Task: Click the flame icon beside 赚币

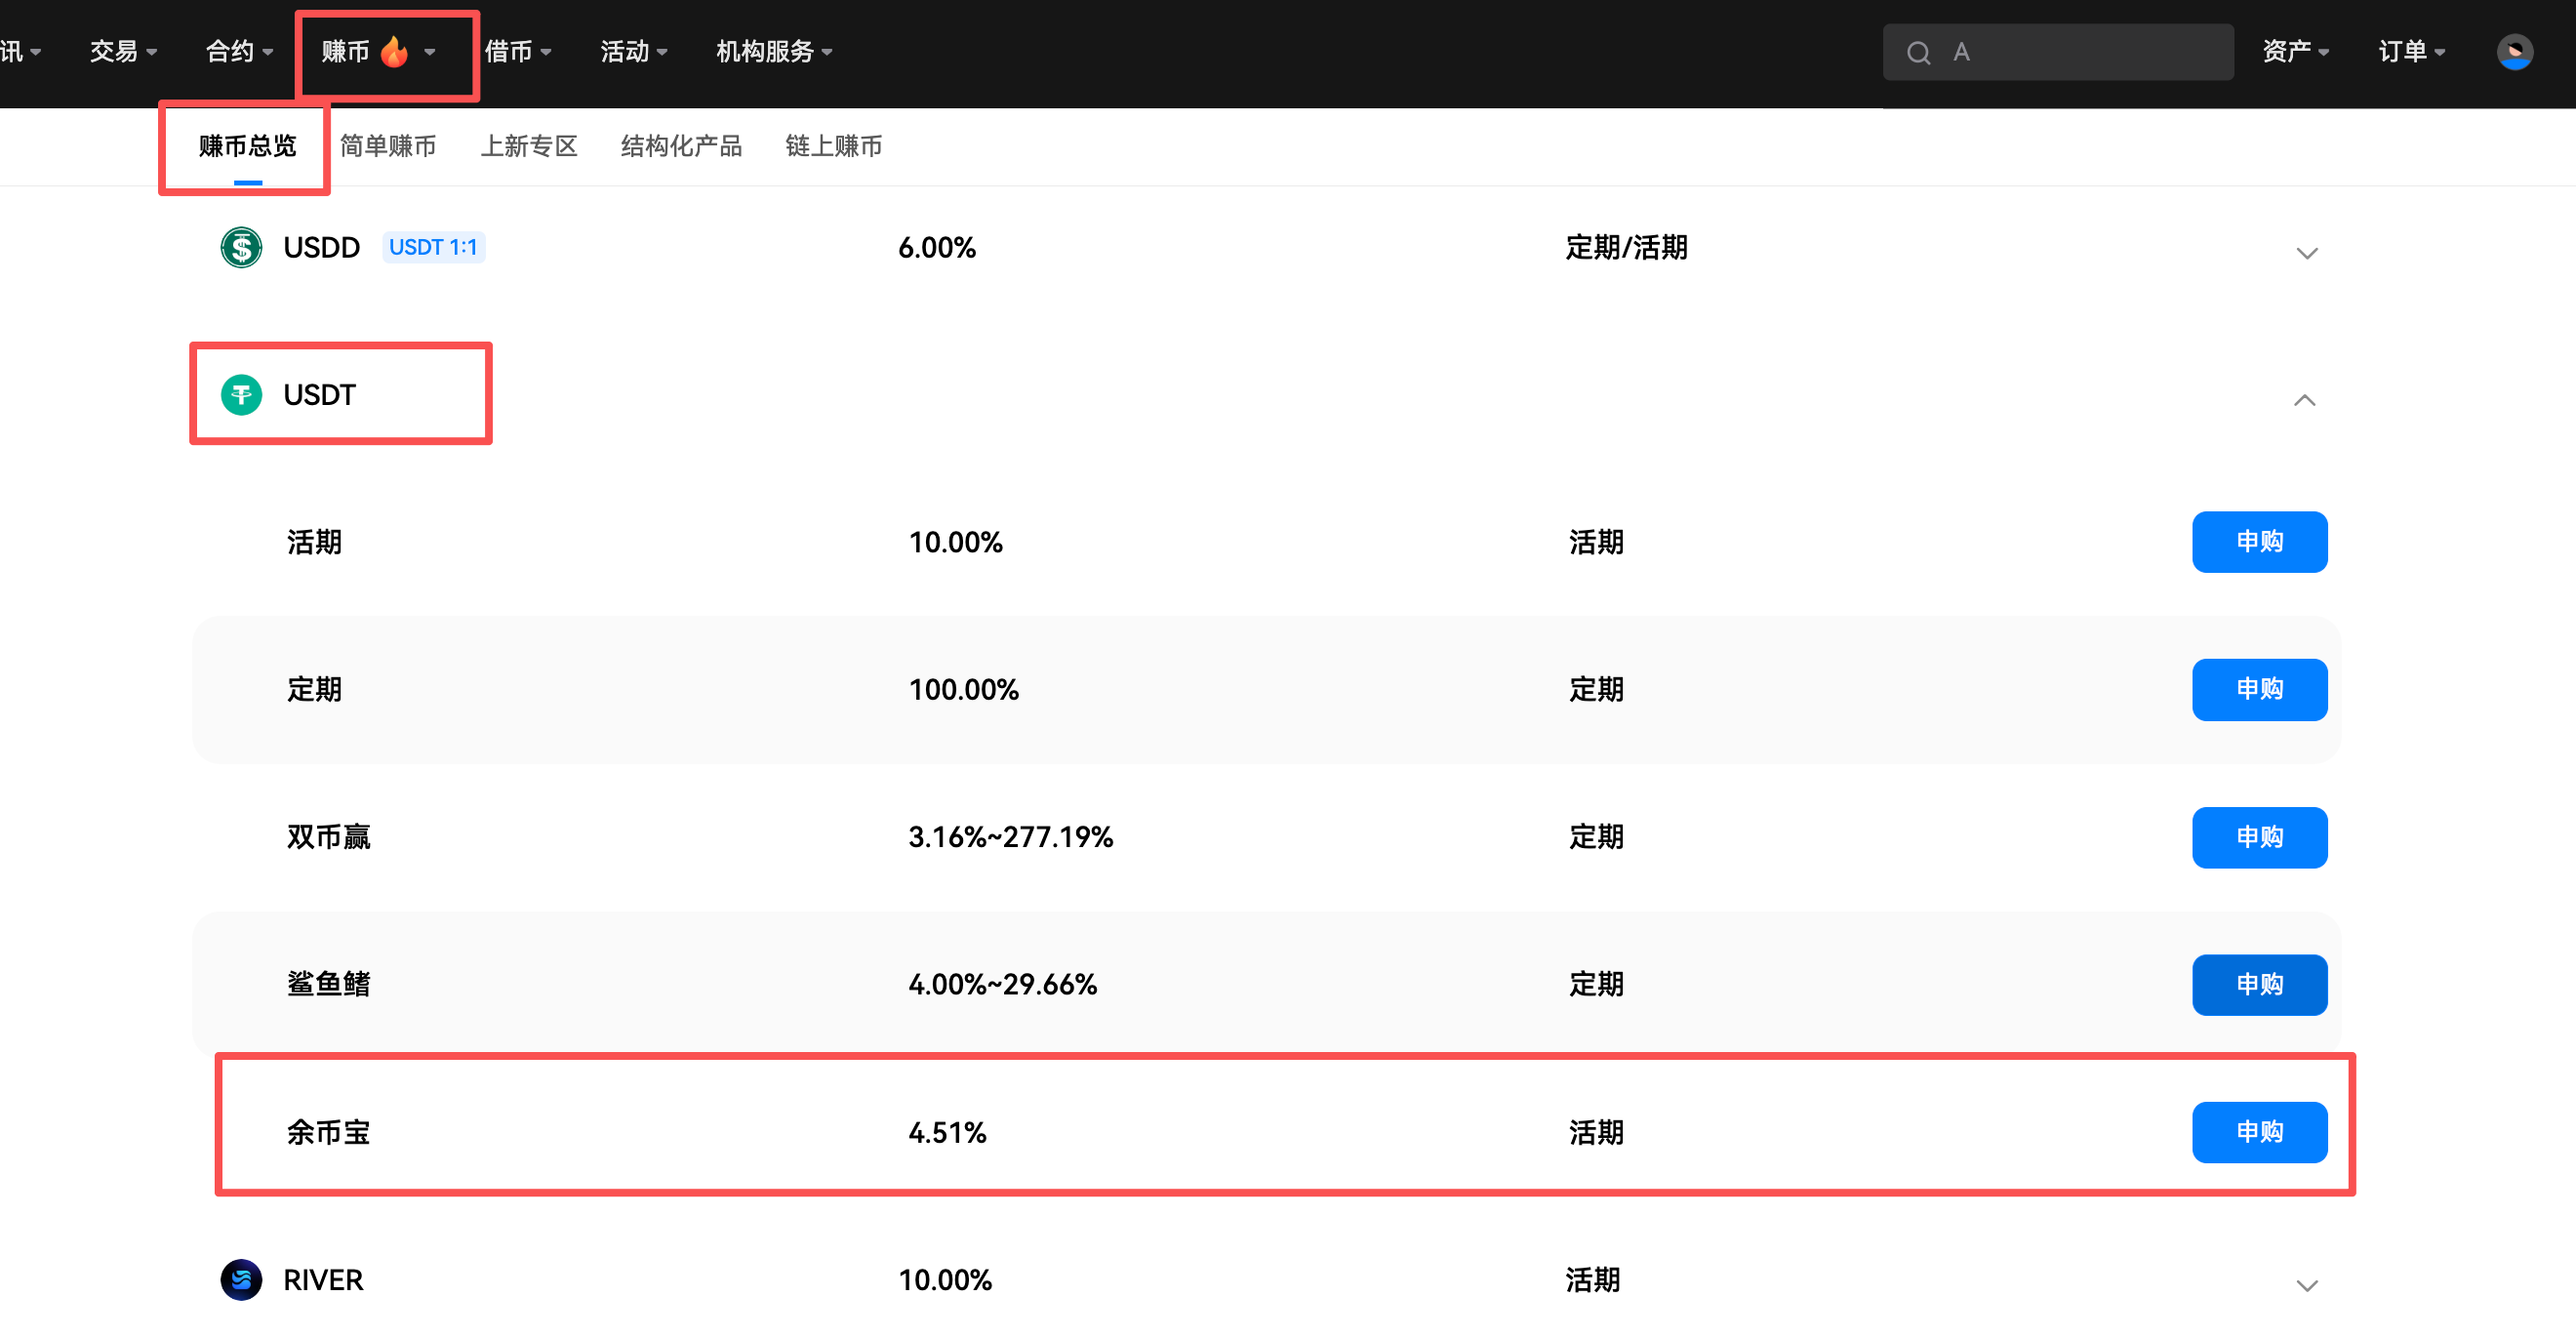Action: (395, 51)
